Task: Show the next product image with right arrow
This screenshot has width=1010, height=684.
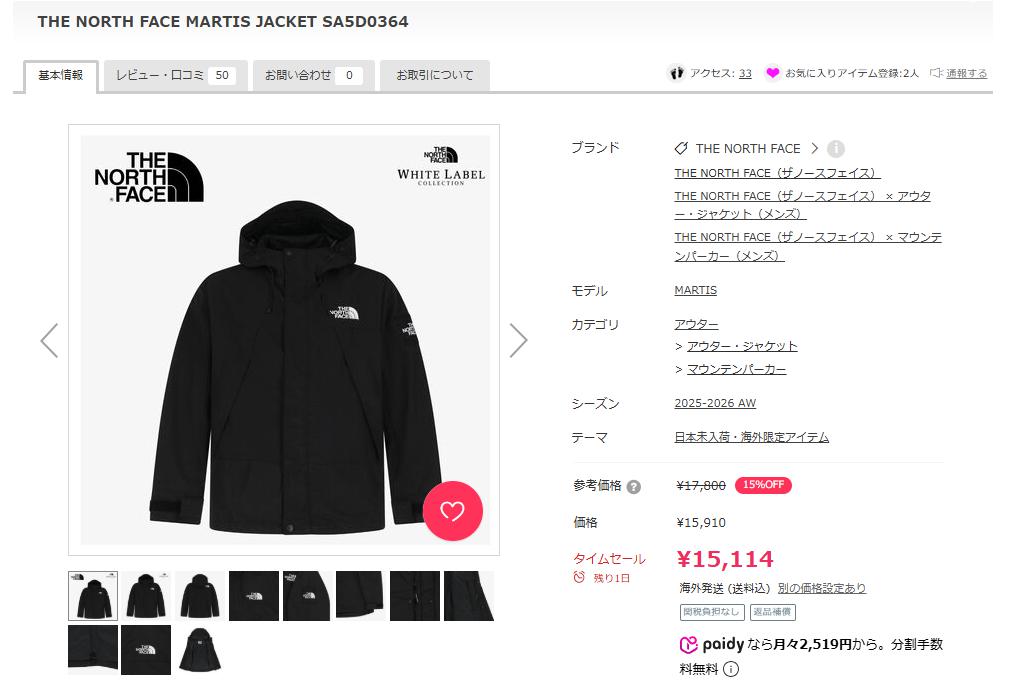Action: pos(519,340)
